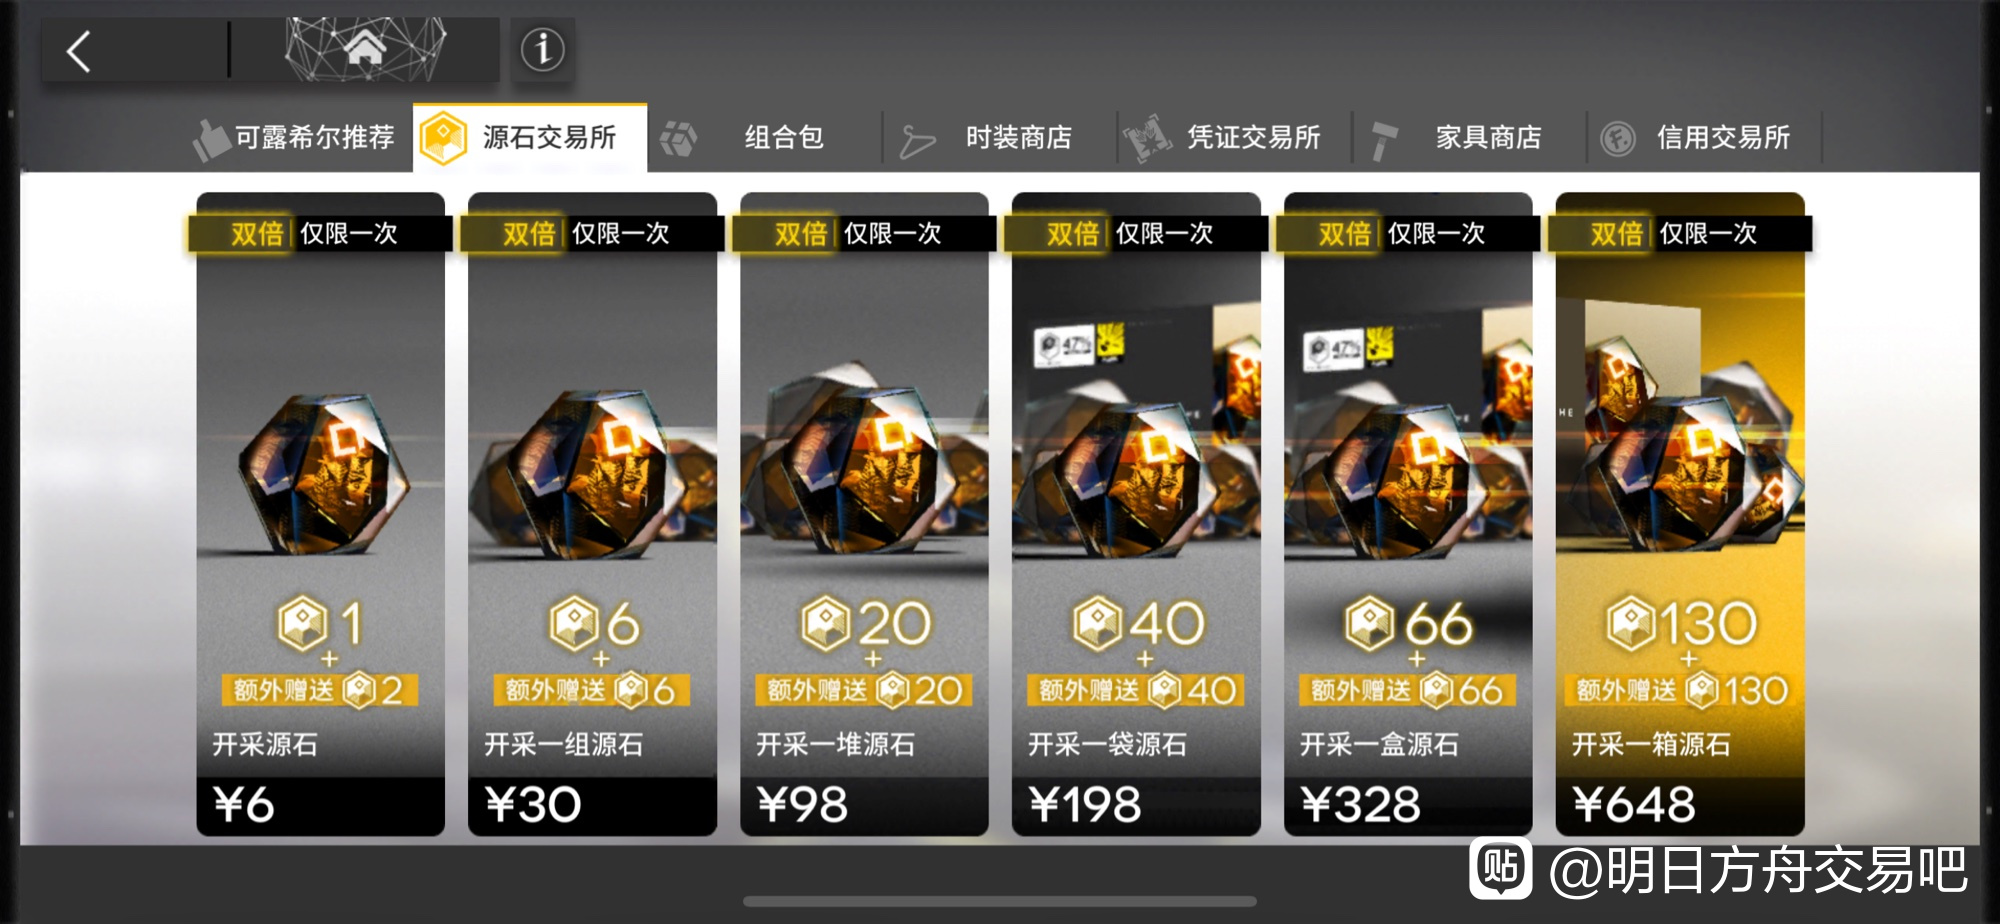This screenshot has width=2000, height=924.
Task: Purchase the ¥30 开采一组源石 pack
Action: (x=592, y=514)
